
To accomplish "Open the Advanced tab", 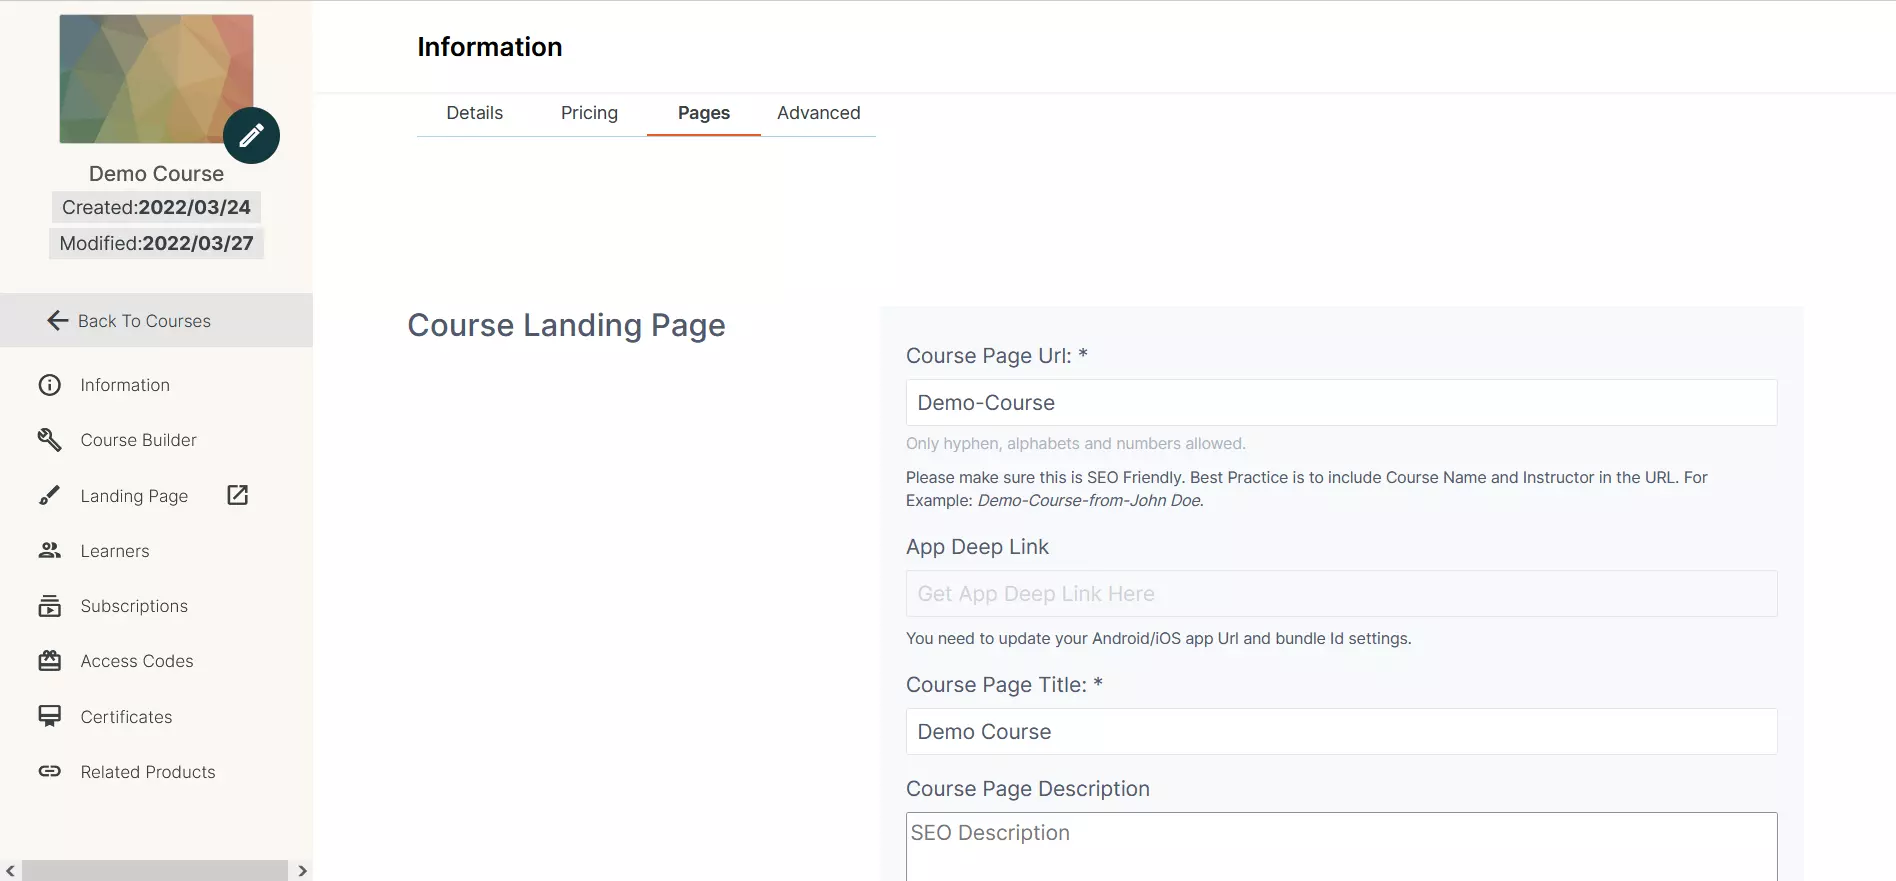I will [819, 113].
